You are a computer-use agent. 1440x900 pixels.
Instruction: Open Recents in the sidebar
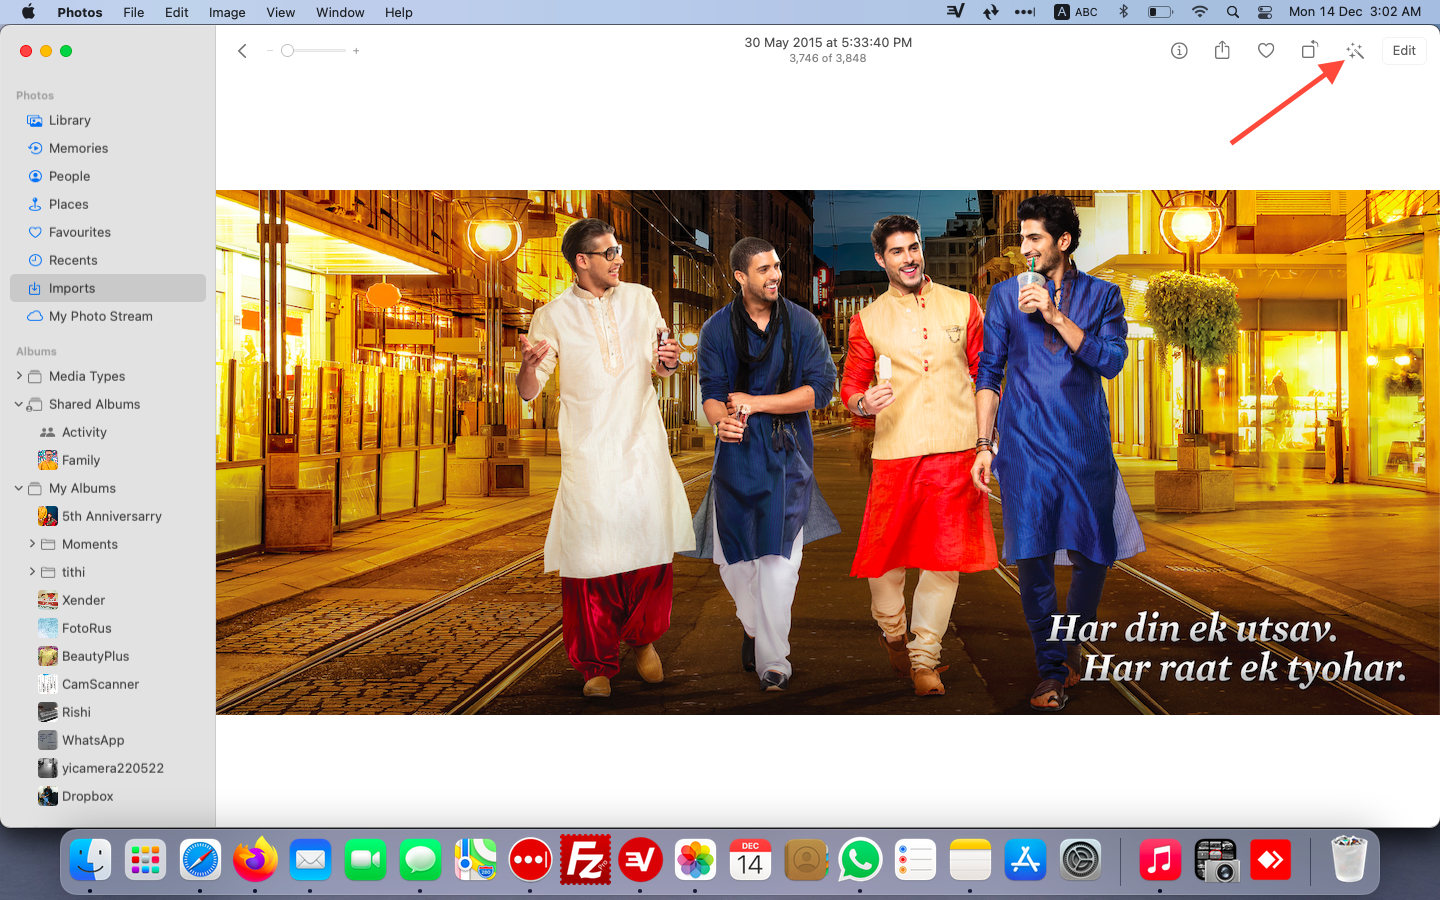[108, 260]
